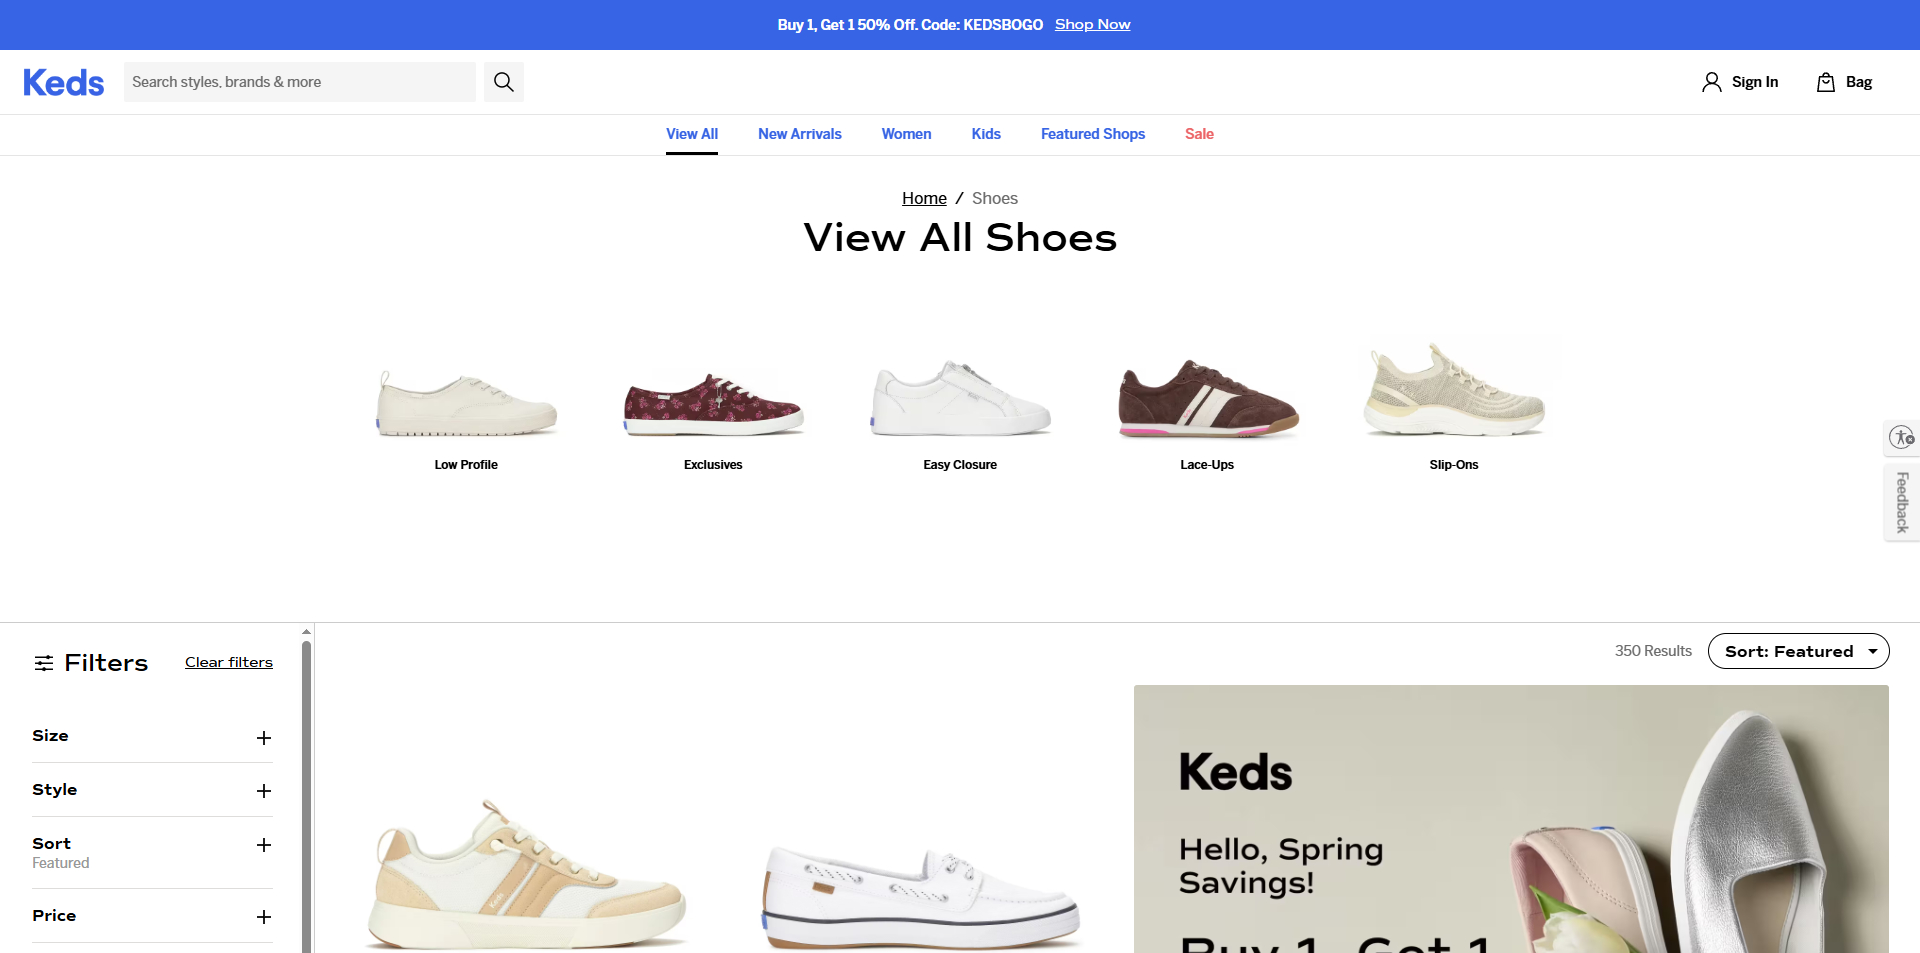Click the Sign In person icon
Viewport: 1920px width, 953px height.
(1711, 81)
